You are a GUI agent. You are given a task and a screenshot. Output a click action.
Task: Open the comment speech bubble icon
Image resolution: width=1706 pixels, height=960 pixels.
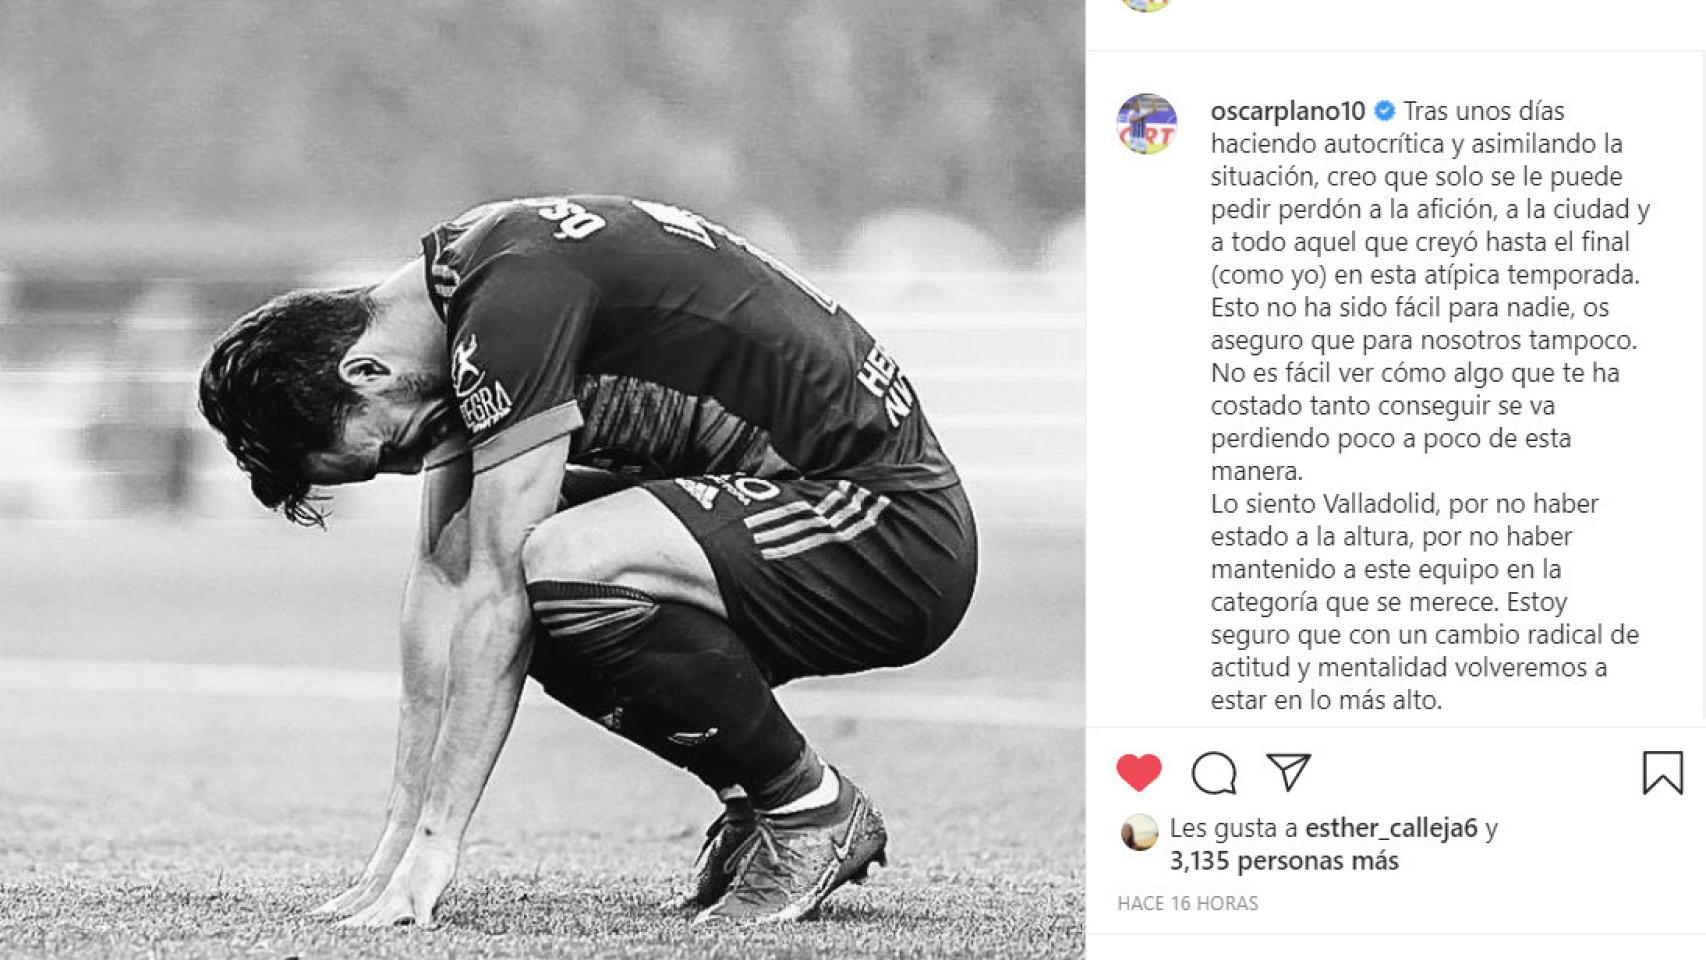tap(1214, 772)
